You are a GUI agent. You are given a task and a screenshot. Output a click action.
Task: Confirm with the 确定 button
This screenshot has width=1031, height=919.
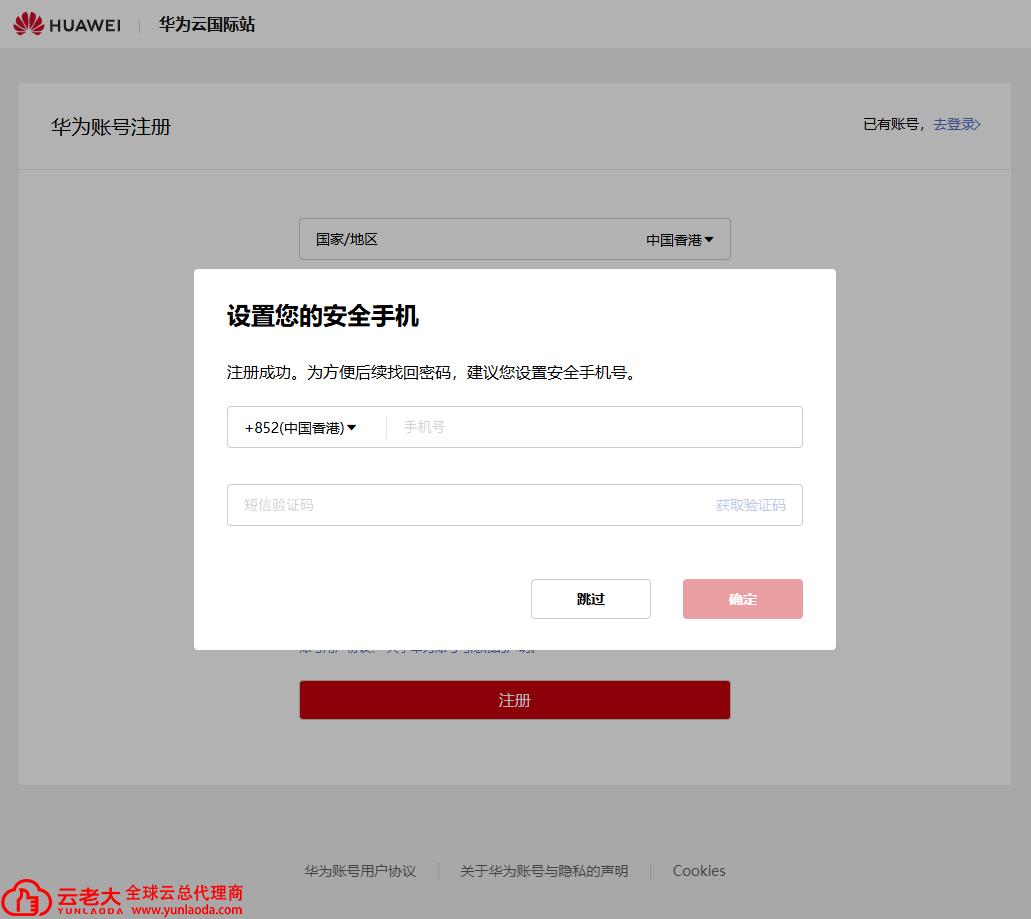(742, 599)
